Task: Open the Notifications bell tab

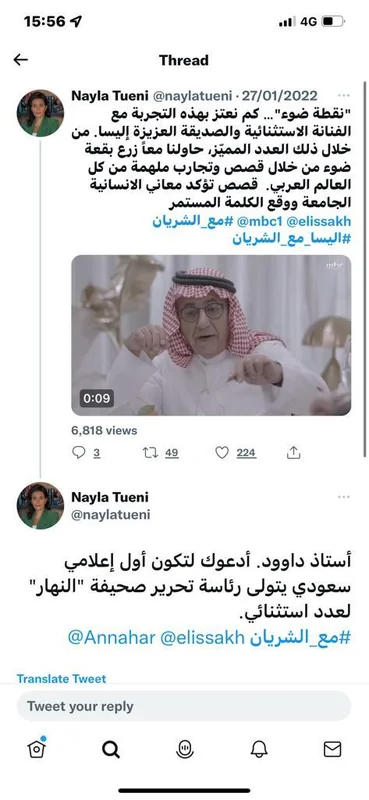Action: pos(259,748)
